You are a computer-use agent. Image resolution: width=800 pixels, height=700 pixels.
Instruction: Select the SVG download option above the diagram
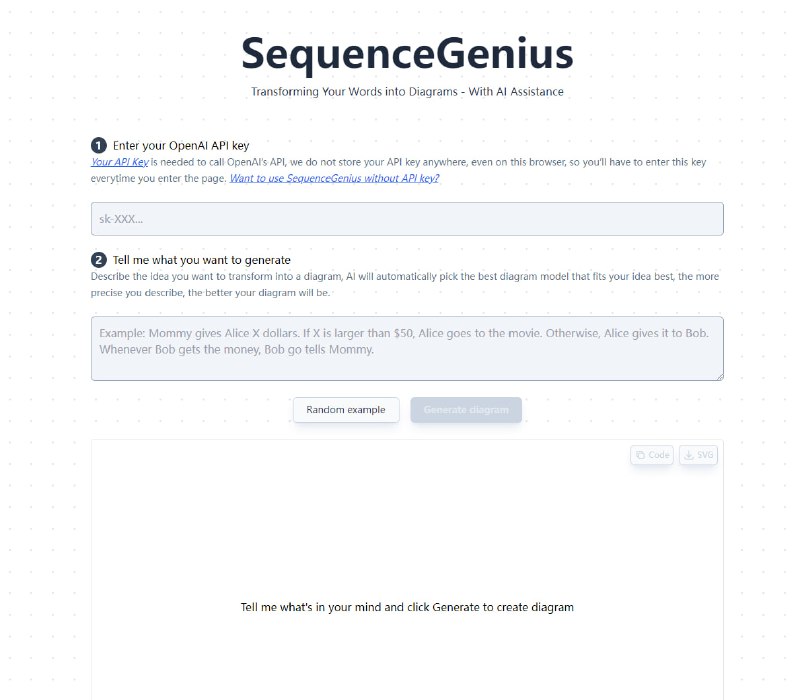click(x=698, y=455)
